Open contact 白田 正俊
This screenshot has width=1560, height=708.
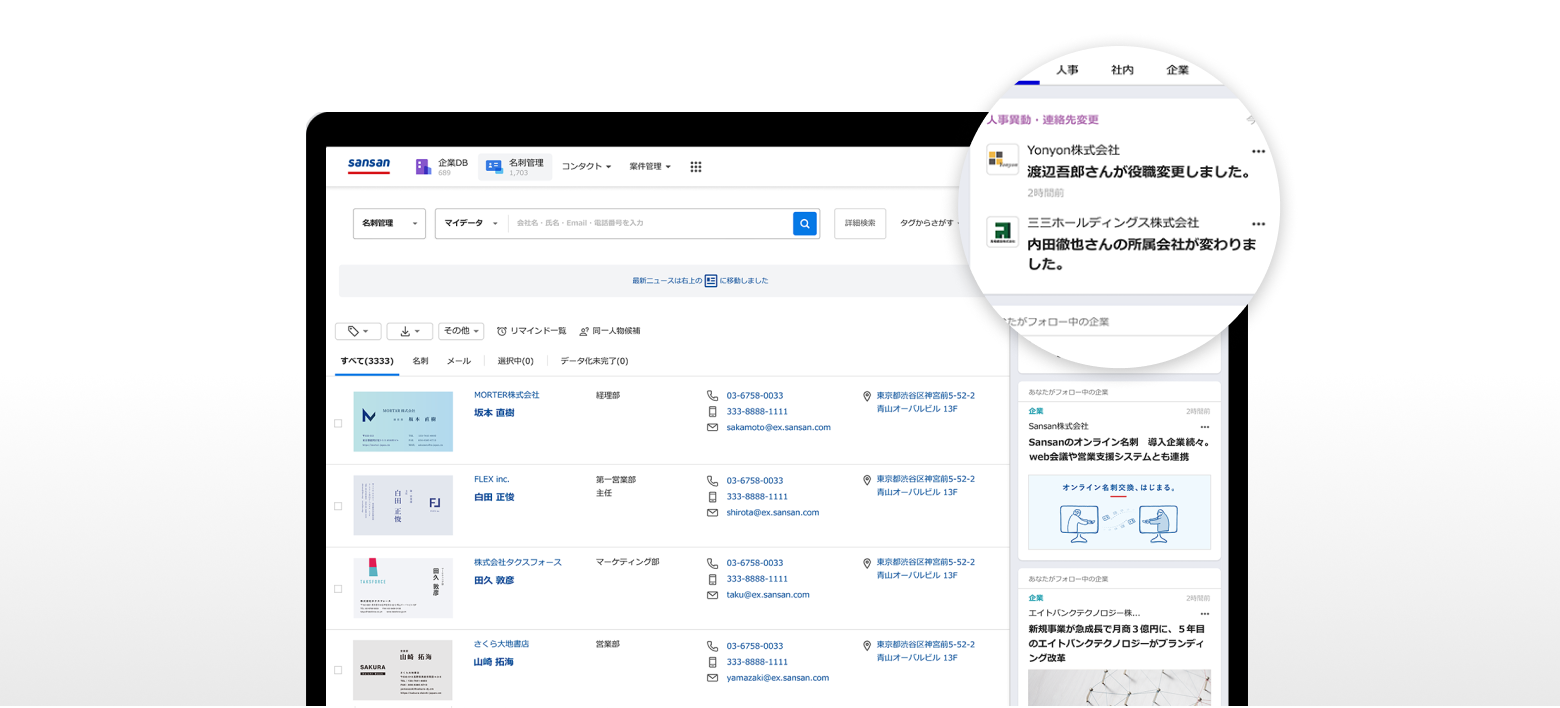tap(494, 497)
